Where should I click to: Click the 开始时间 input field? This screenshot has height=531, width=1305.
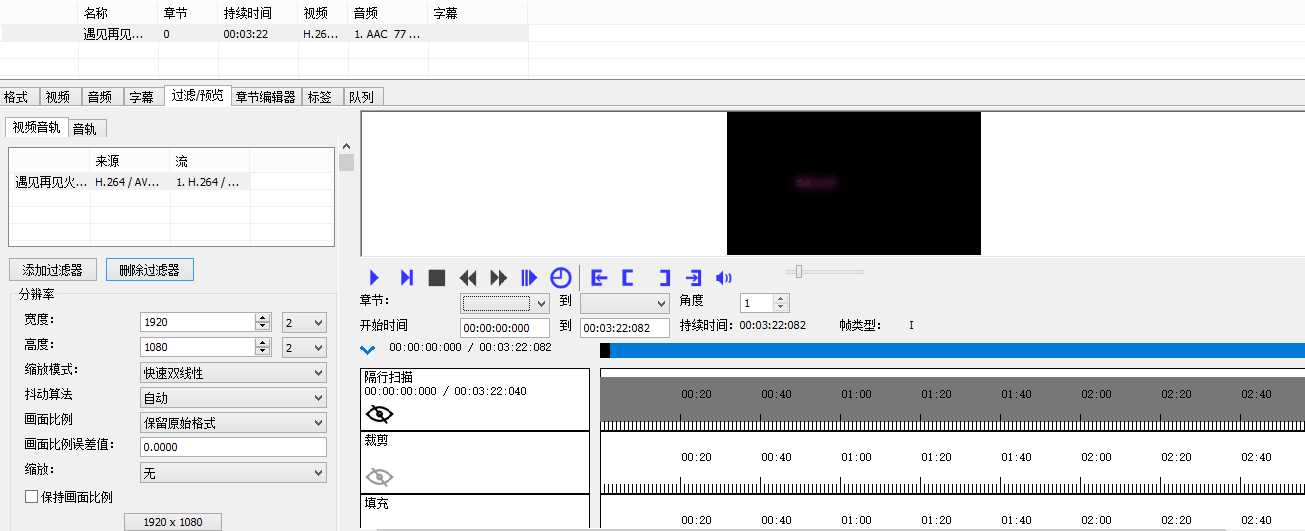505,328
